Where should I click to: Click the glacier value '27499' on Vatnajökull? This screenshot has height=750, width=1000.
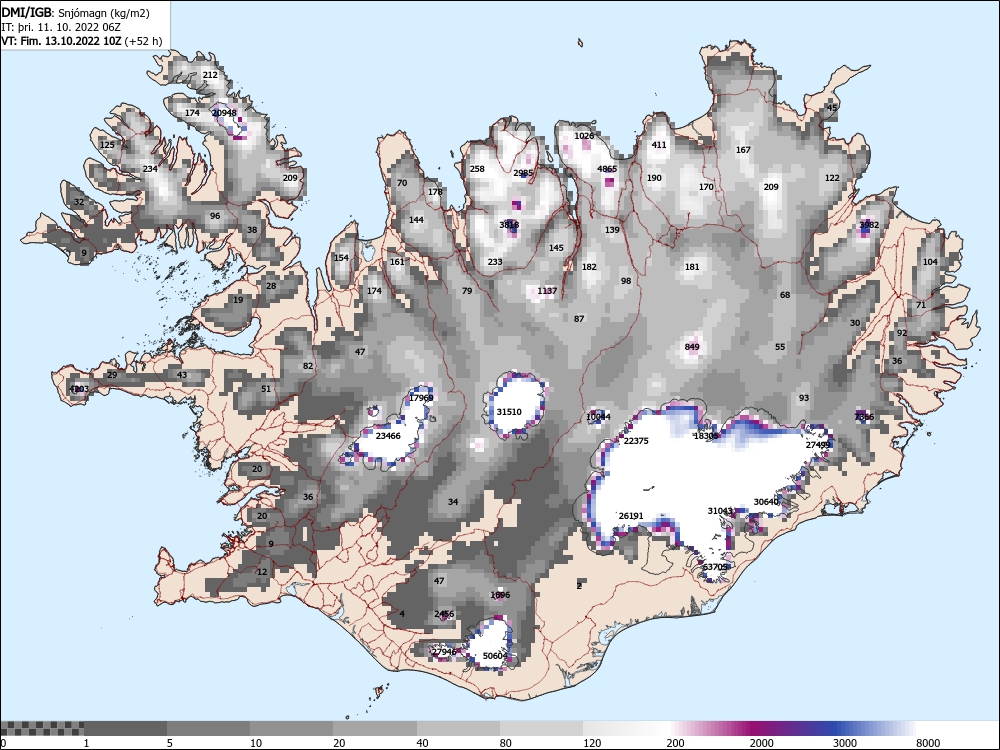[x=818, y=445]
